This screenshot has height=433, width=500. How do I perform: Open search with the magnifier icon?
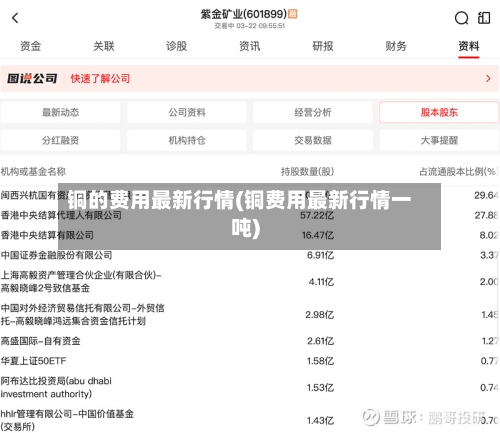click(461, 18)
